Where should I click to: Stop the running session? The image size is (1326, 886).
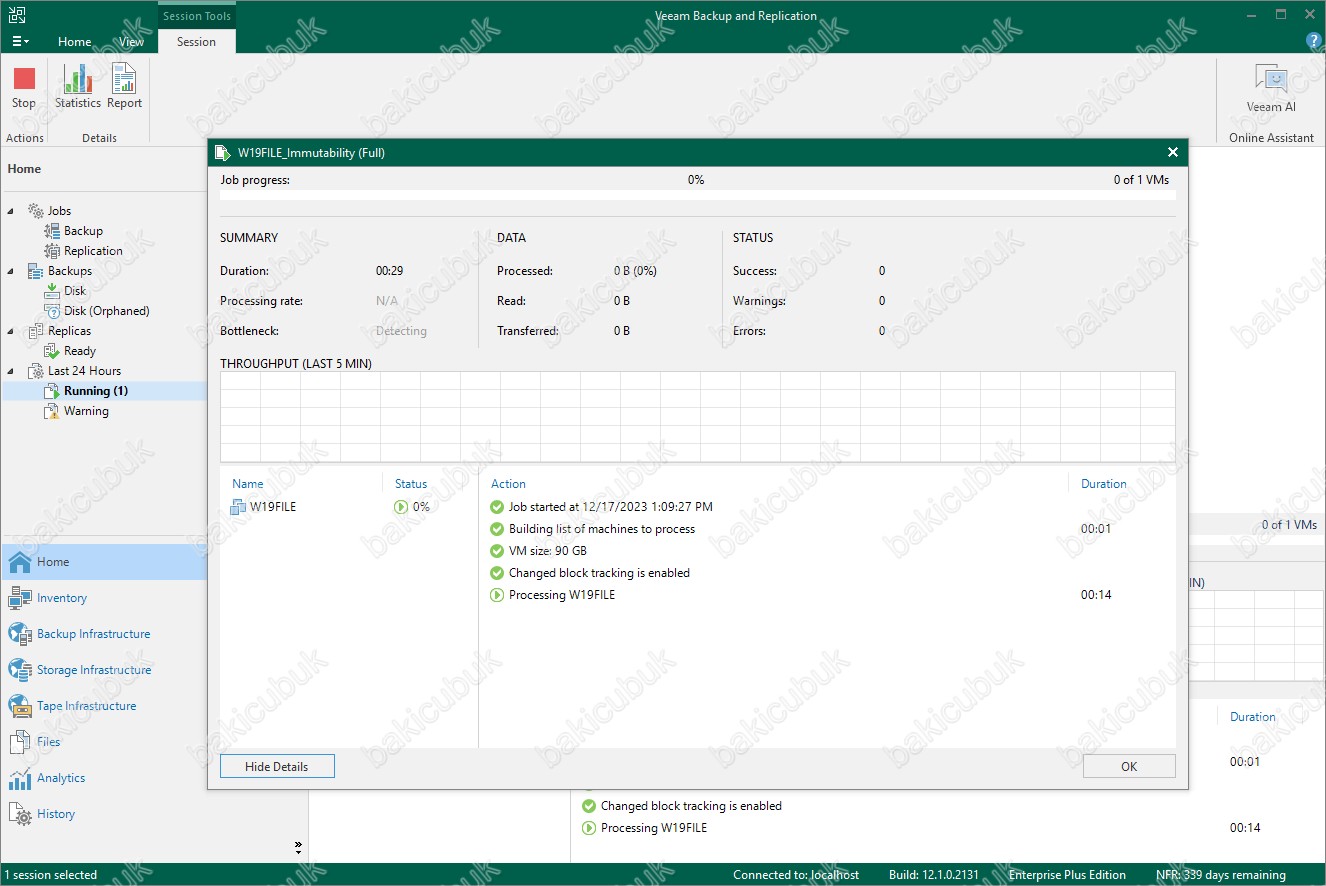(24, 88)
